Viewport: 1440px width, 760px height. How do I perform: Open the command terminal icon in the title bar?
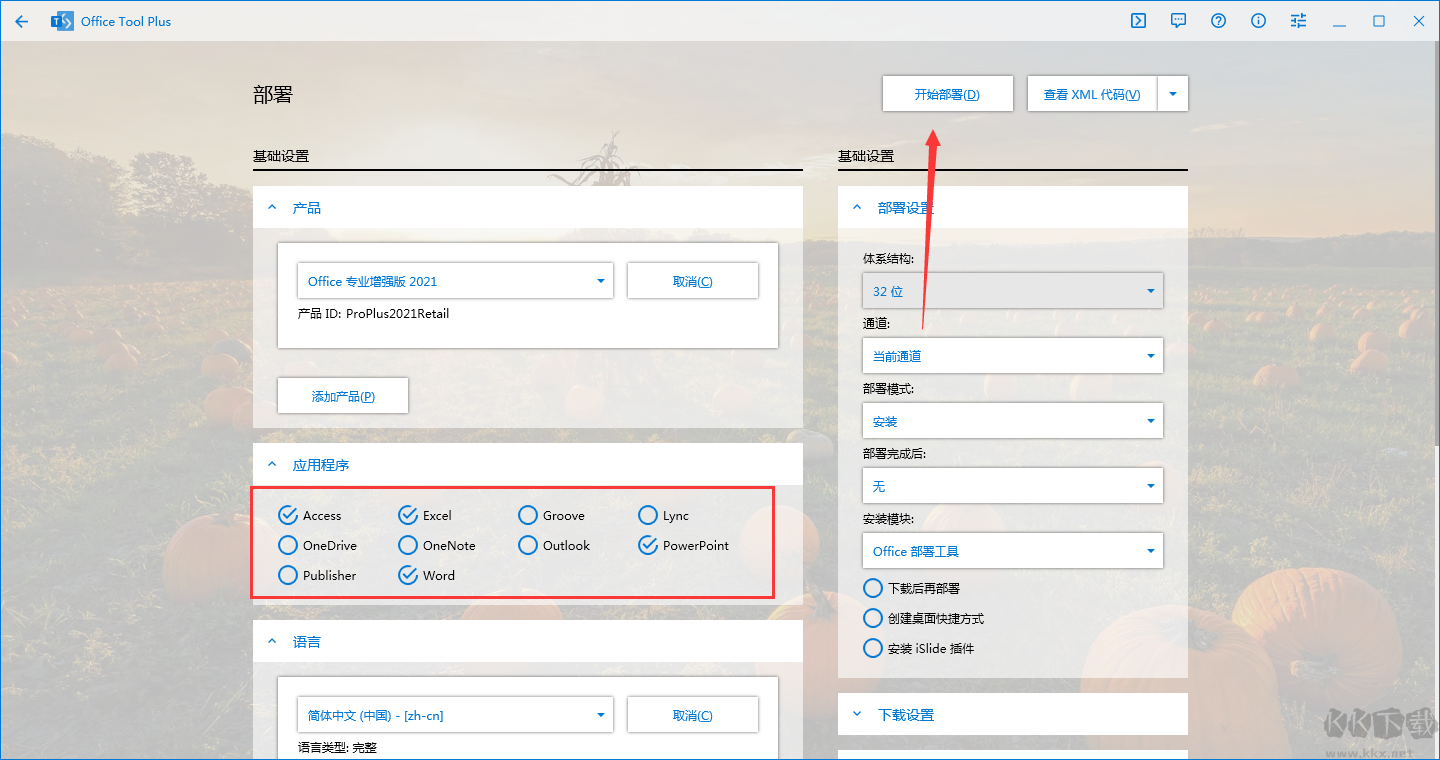[x=1138, y=20]
